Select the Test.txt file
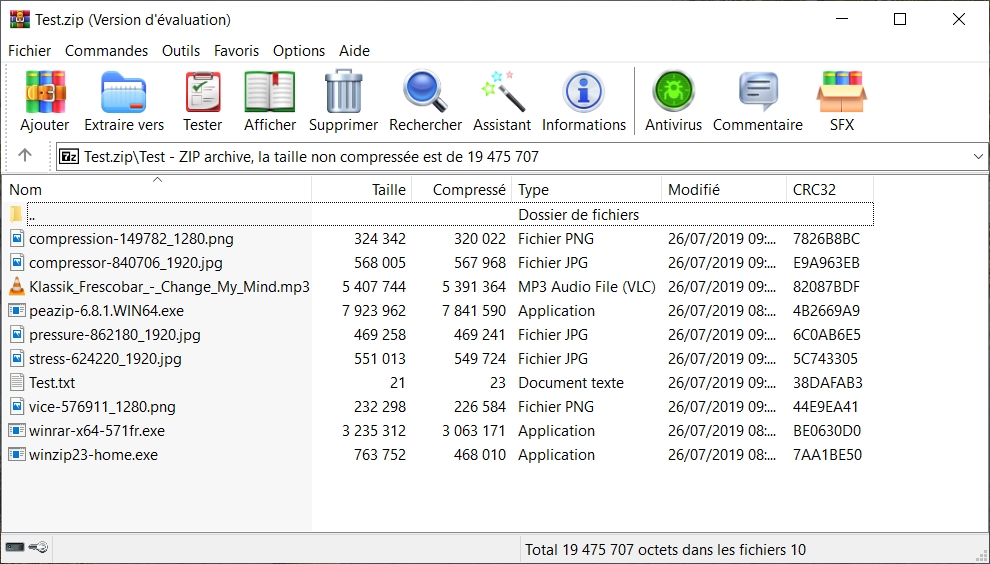This screenshot has height=564, width=990. tap(52, 383)
